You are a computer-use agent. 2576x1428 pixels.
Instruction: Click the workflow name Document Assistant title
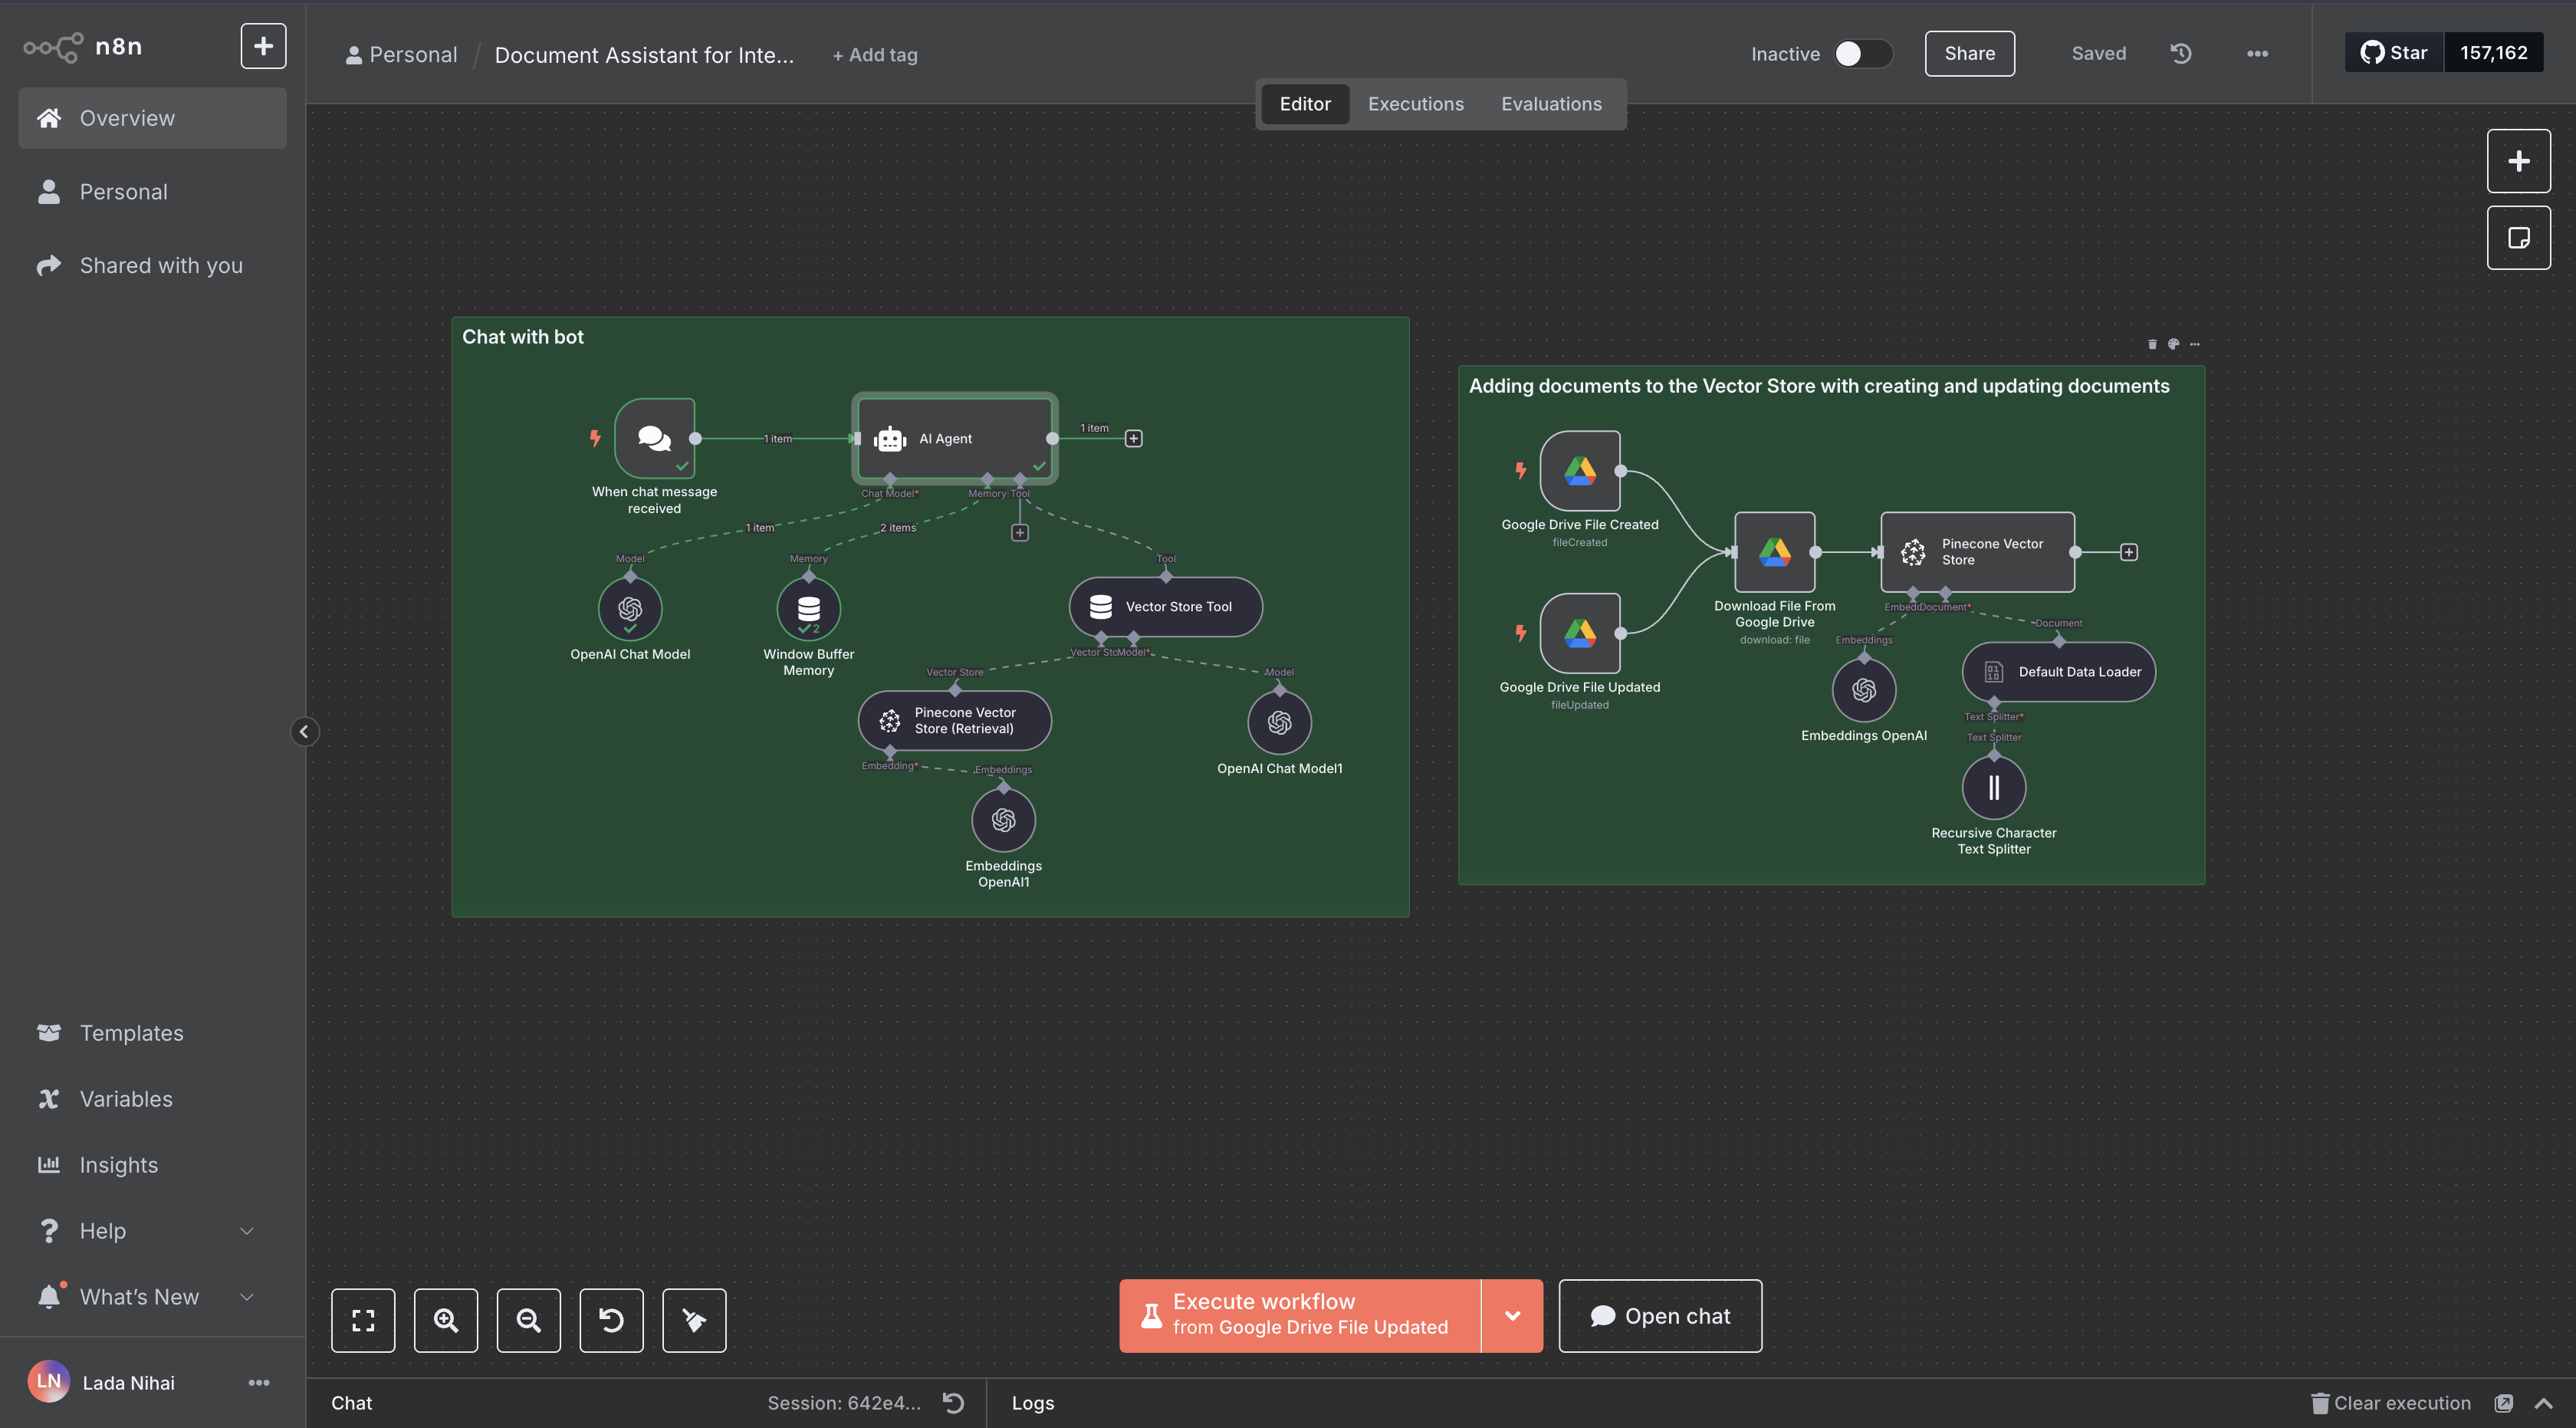tap(644, 55)
